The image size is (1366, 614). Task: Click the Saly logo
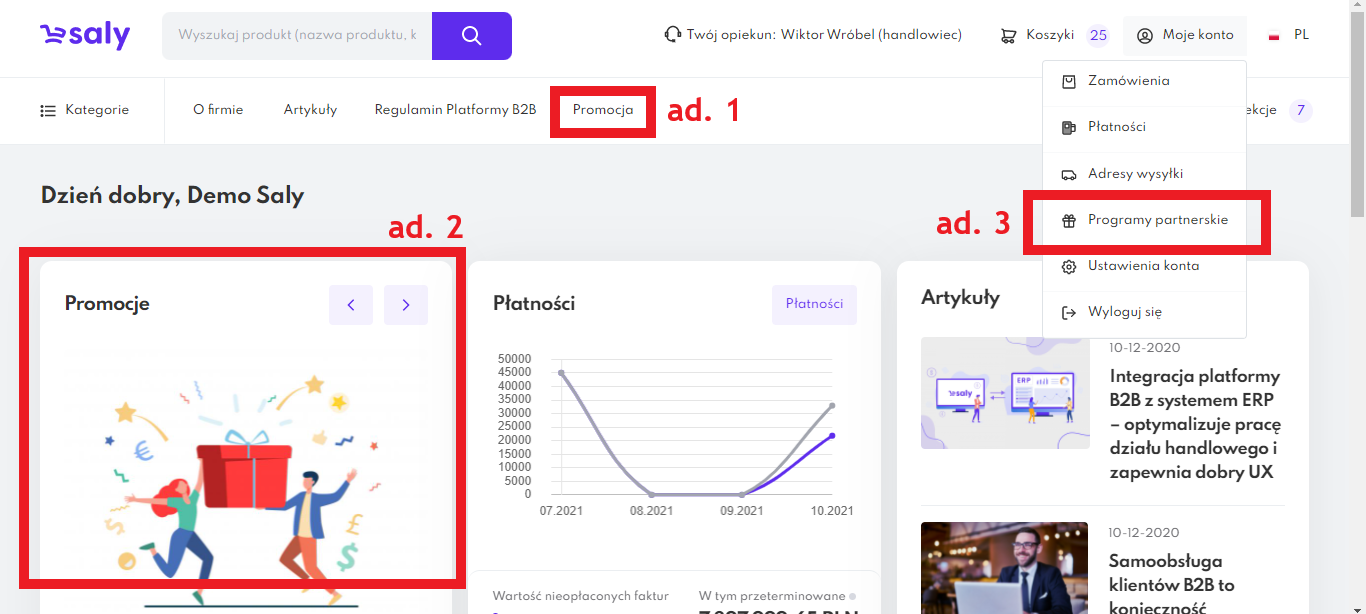point(85,36)
